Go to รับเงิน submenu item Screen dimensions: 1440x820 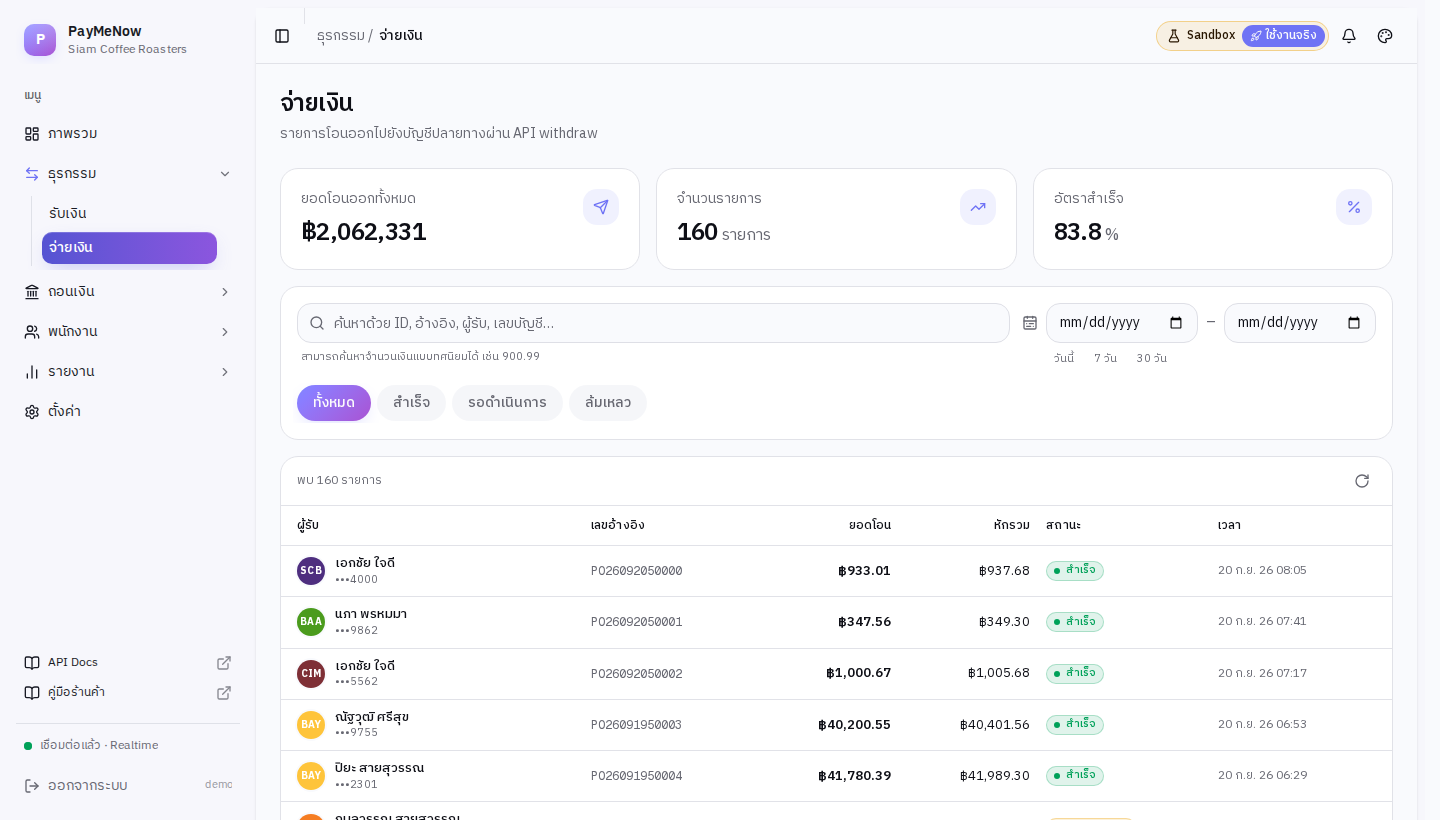click(129, 214)
